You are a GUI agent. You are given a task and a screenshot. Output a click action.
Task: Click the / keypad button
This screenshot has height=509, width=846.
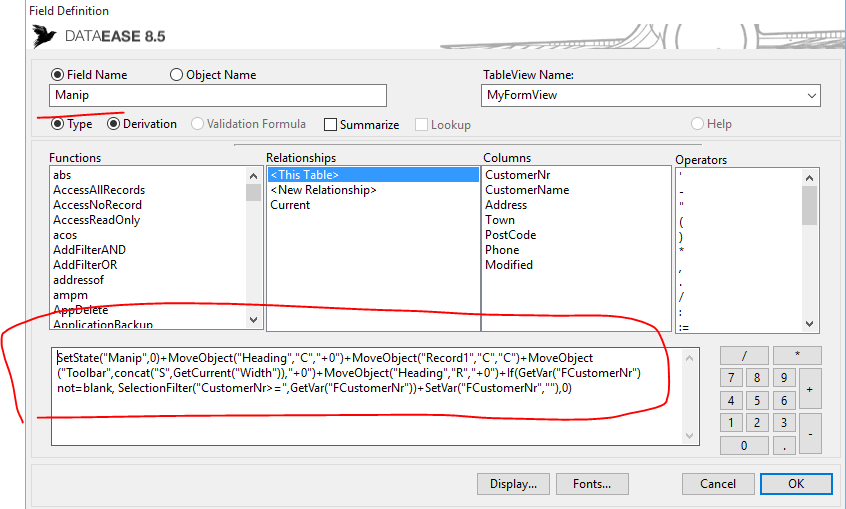pyautogui.click(x=745, y=356)
